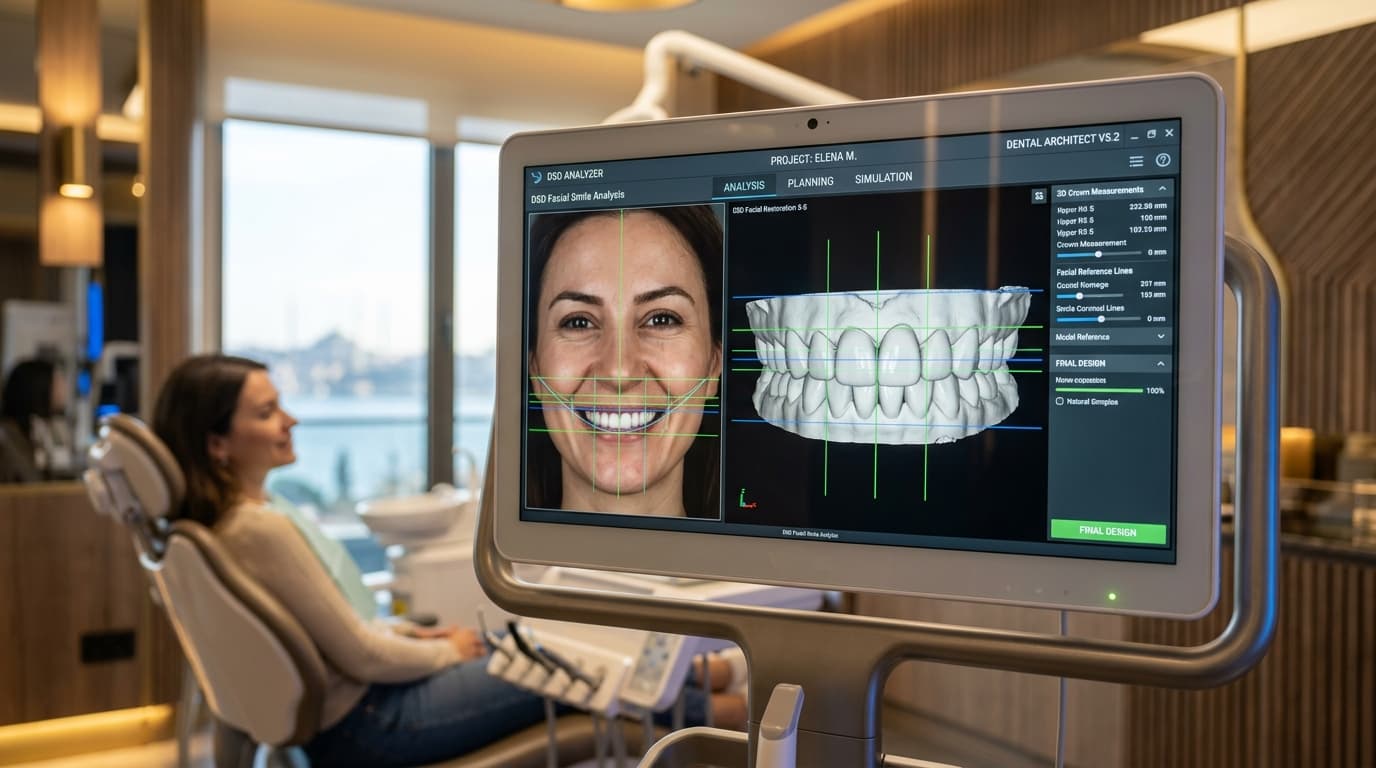Enable the Natural Simplex checkbox
This screenshot has height=768, width=1376.
(x=1060, y=401)
